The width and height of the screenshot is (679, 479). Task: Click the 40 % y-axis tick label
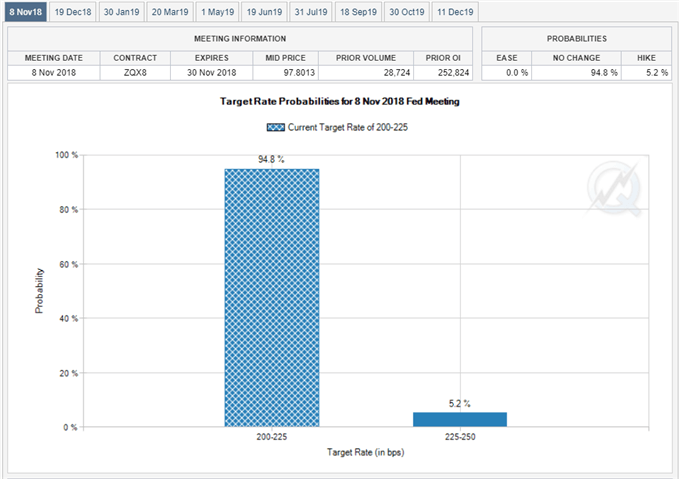click(68, 319)
